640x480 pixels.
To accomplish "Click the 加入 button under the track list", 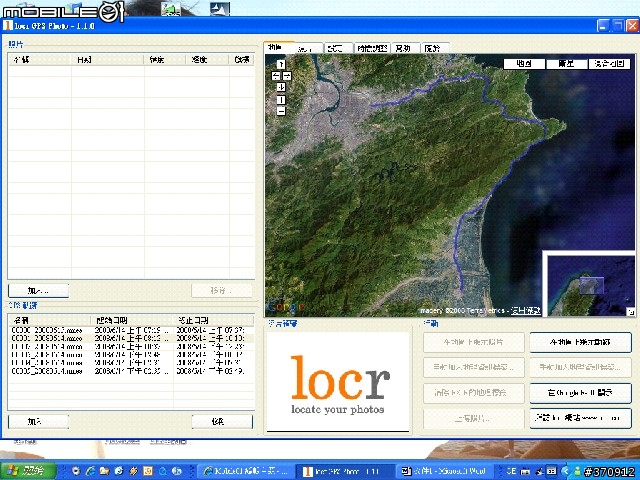I will pos(38,422).
